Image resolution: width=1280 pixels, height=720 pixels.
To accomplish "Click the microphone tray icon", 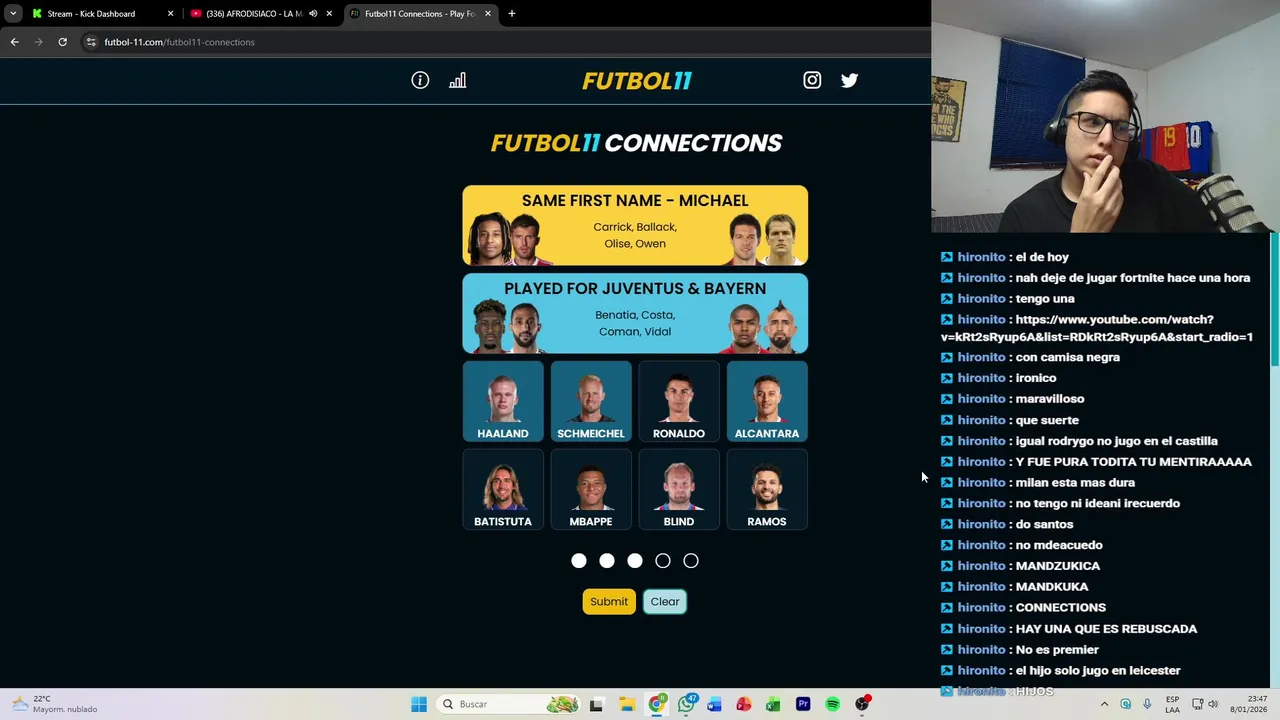I will point(1147,704).
